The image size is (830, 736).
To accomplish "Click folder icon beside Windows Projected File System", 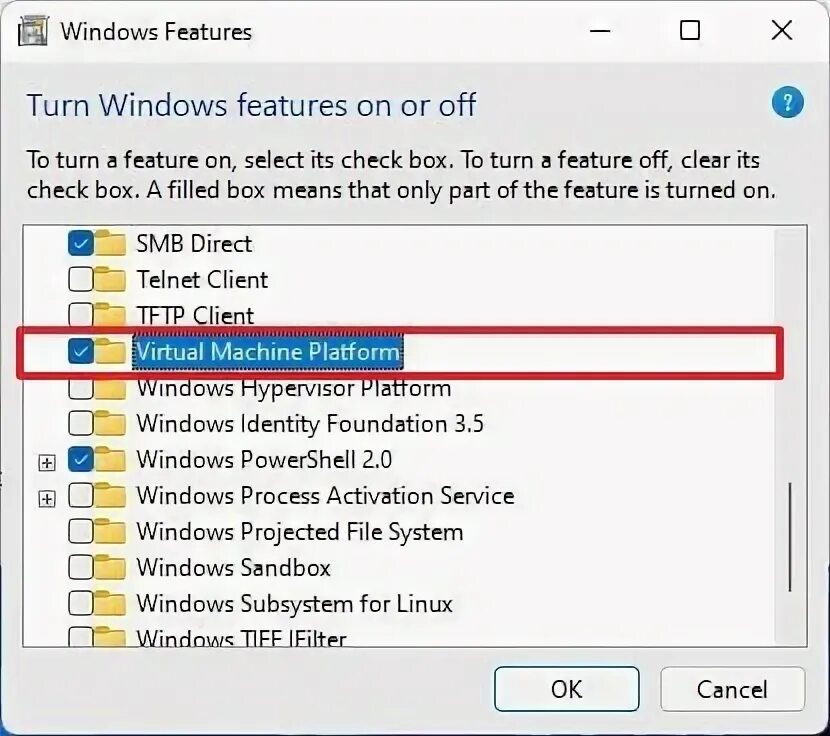I will click(x=111, y=531).
